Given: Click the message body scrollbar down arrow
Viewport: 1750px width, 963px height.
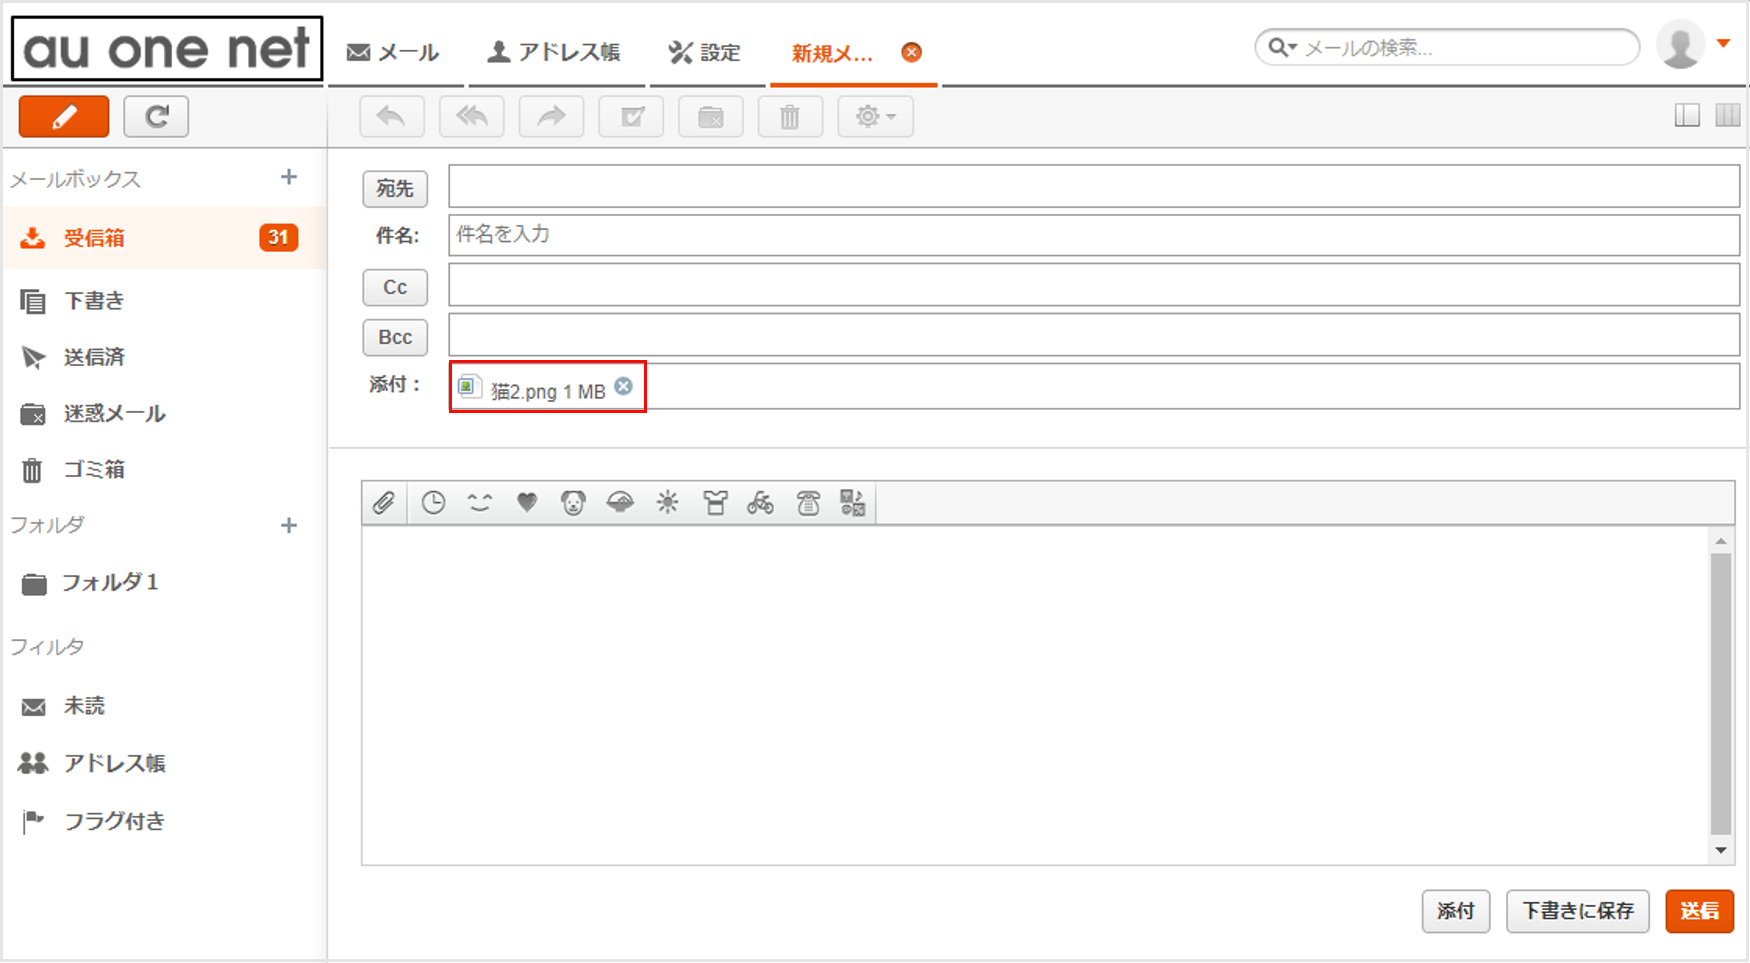Looking at the screenshot, I should (1721, 851).
